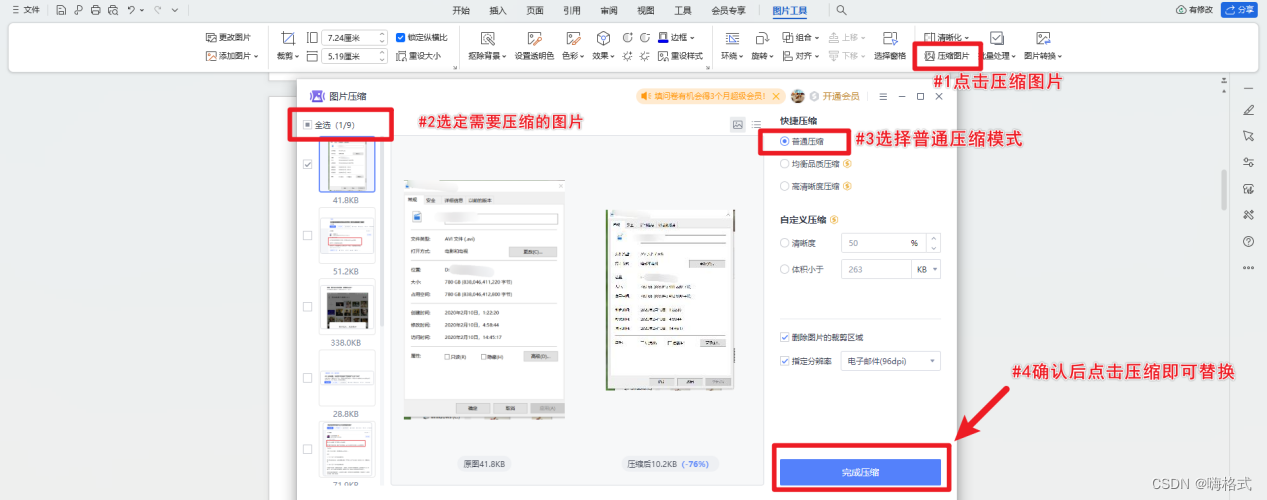
Task: Select the 体积小于 radio option
Action: pos(784,269)
